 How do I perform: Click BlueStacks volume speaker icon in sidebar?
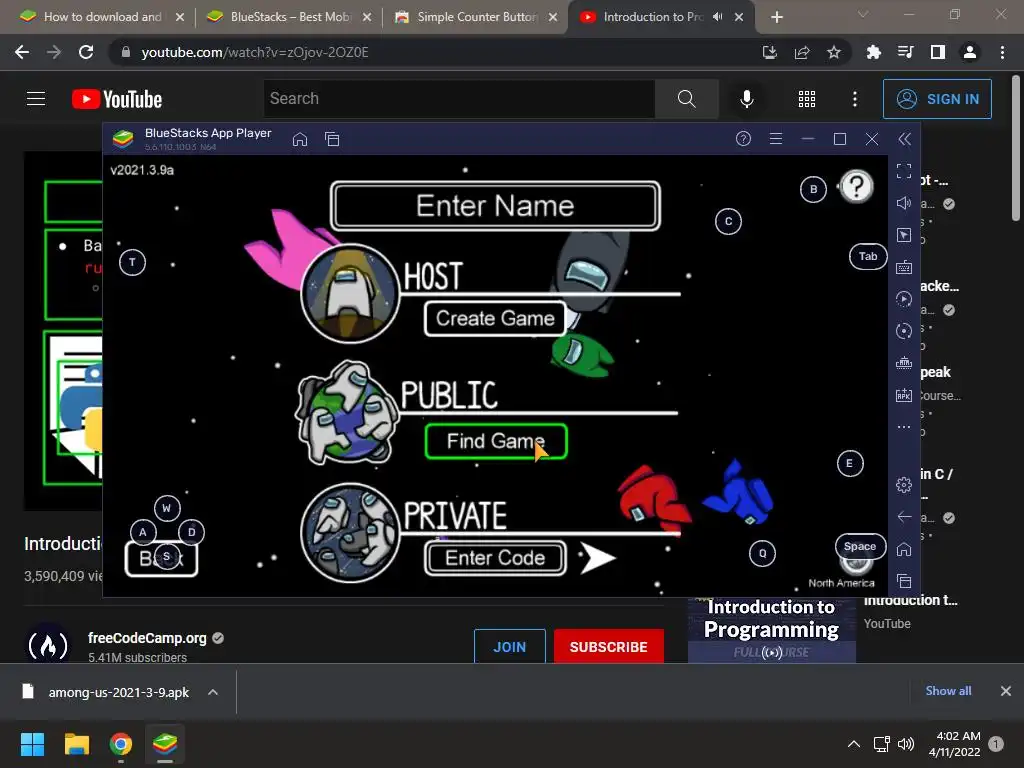904,203
